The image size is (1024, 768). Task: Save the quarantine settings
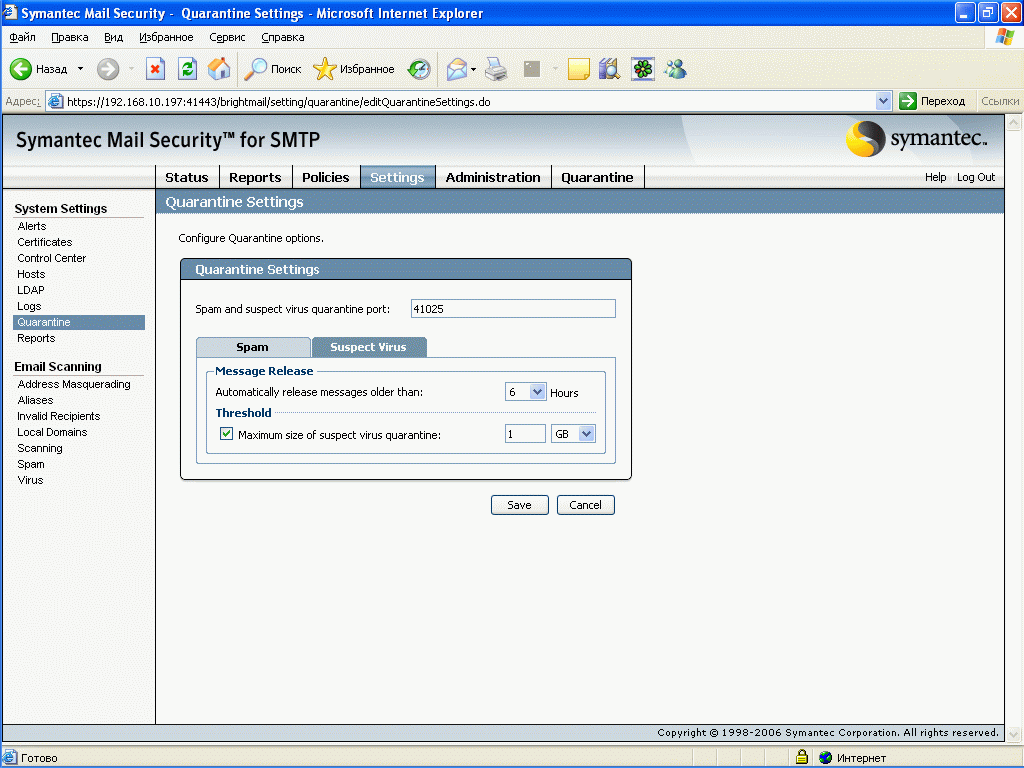tap(520, 505)
